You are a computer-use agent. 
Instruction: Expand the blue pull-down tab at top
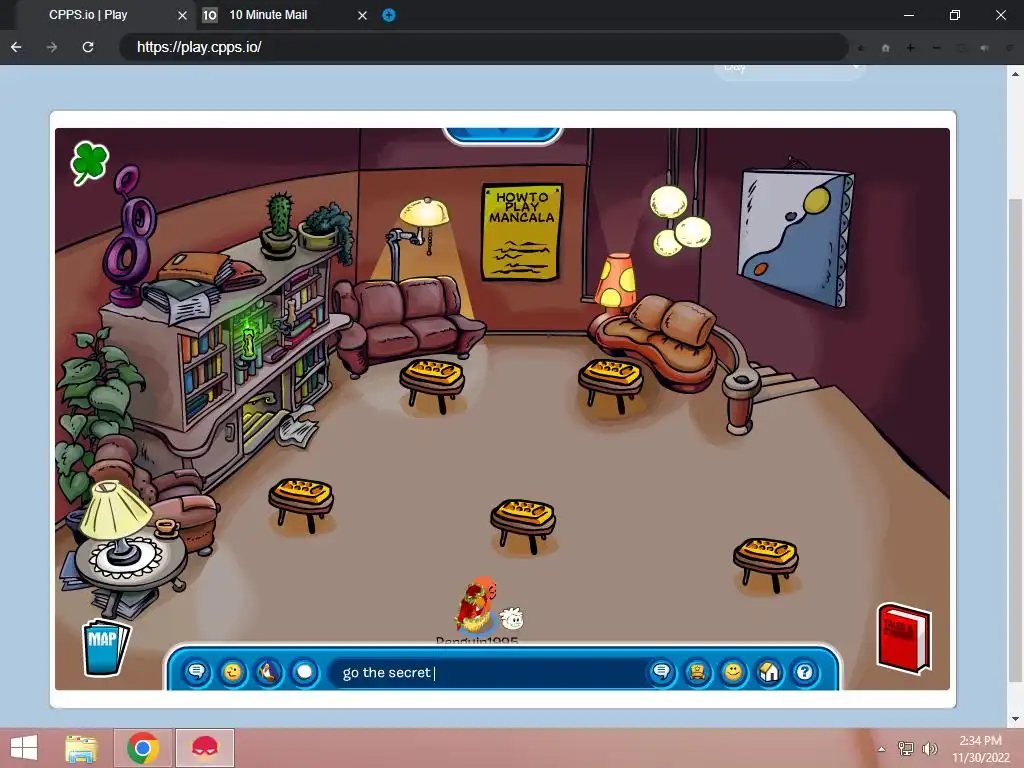[502, 135]
